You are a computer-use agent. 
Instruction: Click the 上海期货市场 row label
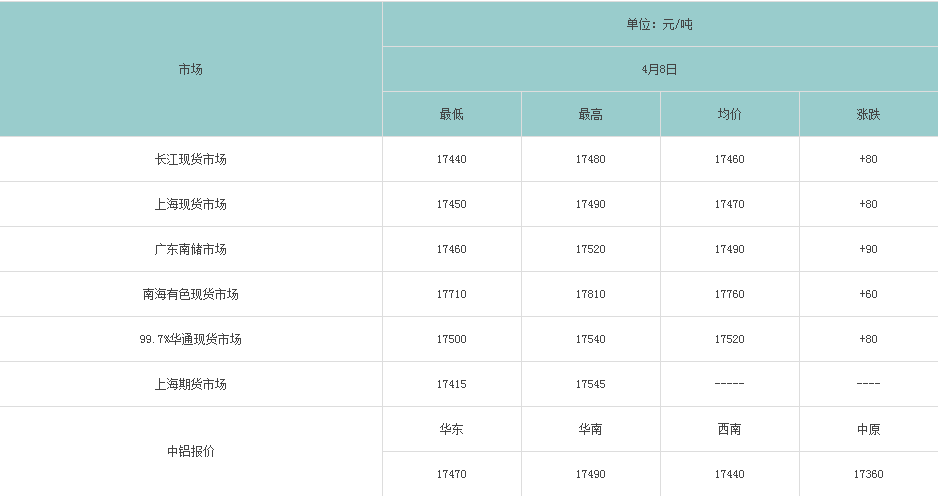[190, 384]
